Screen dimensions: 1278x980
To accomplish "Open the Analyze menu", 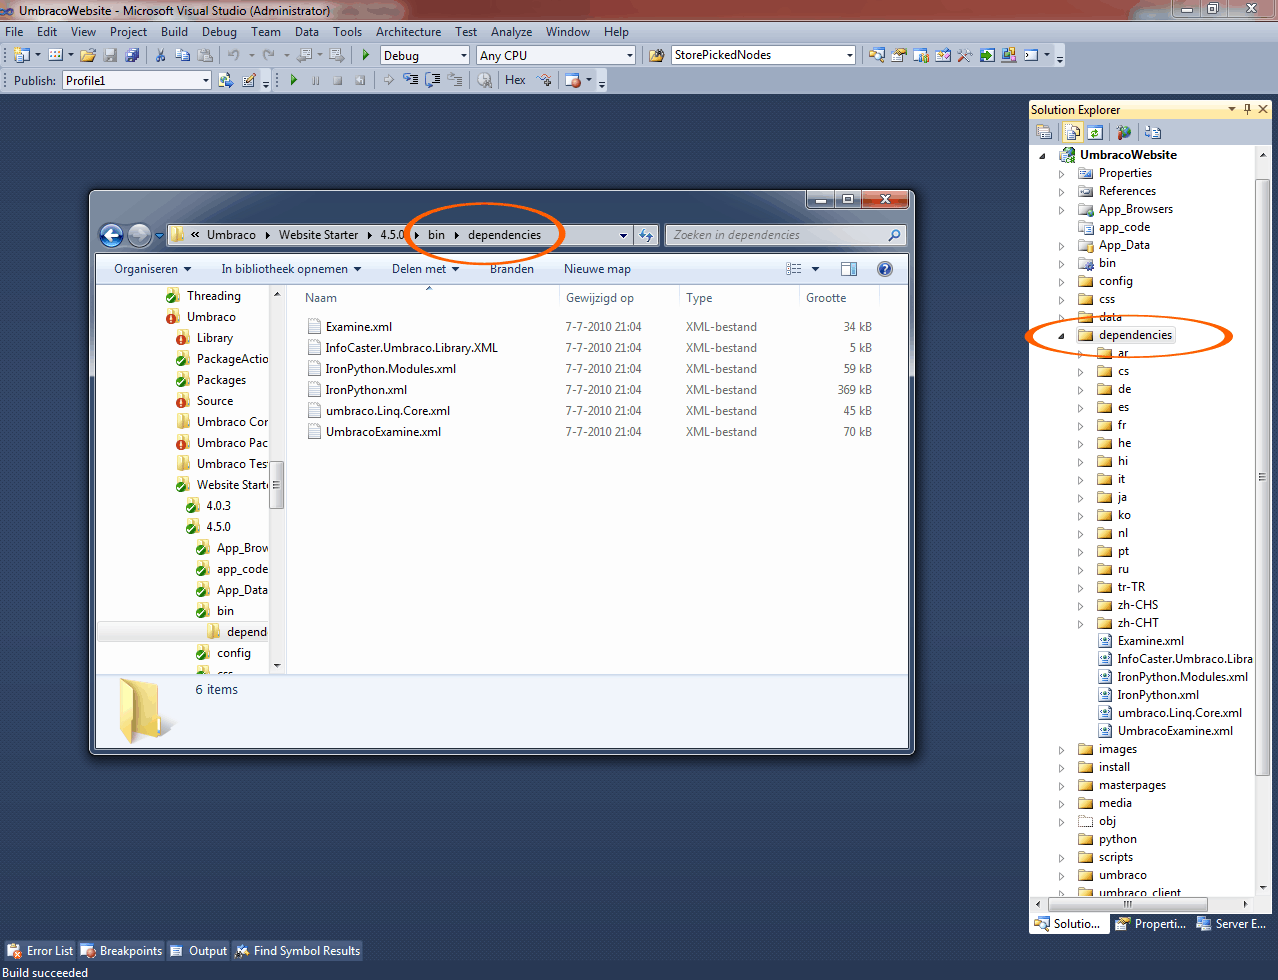I will (511, 32).
